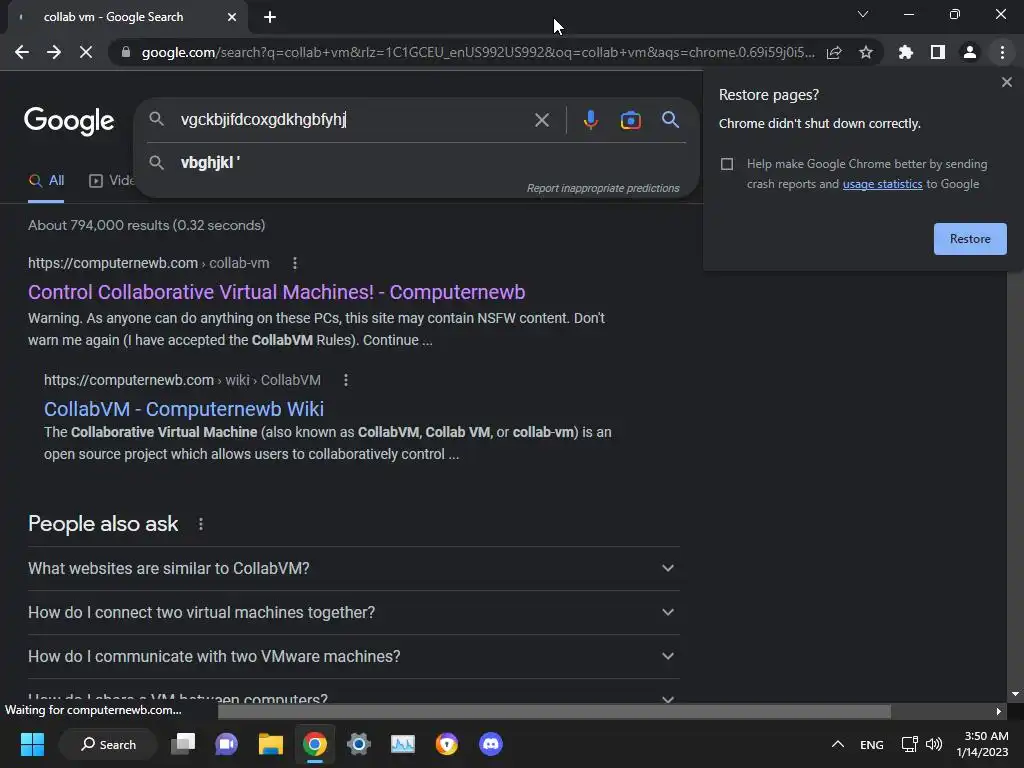Open volume control in system tray
The width and height of the screenshot is (1024, 768).
coord(934,744)
